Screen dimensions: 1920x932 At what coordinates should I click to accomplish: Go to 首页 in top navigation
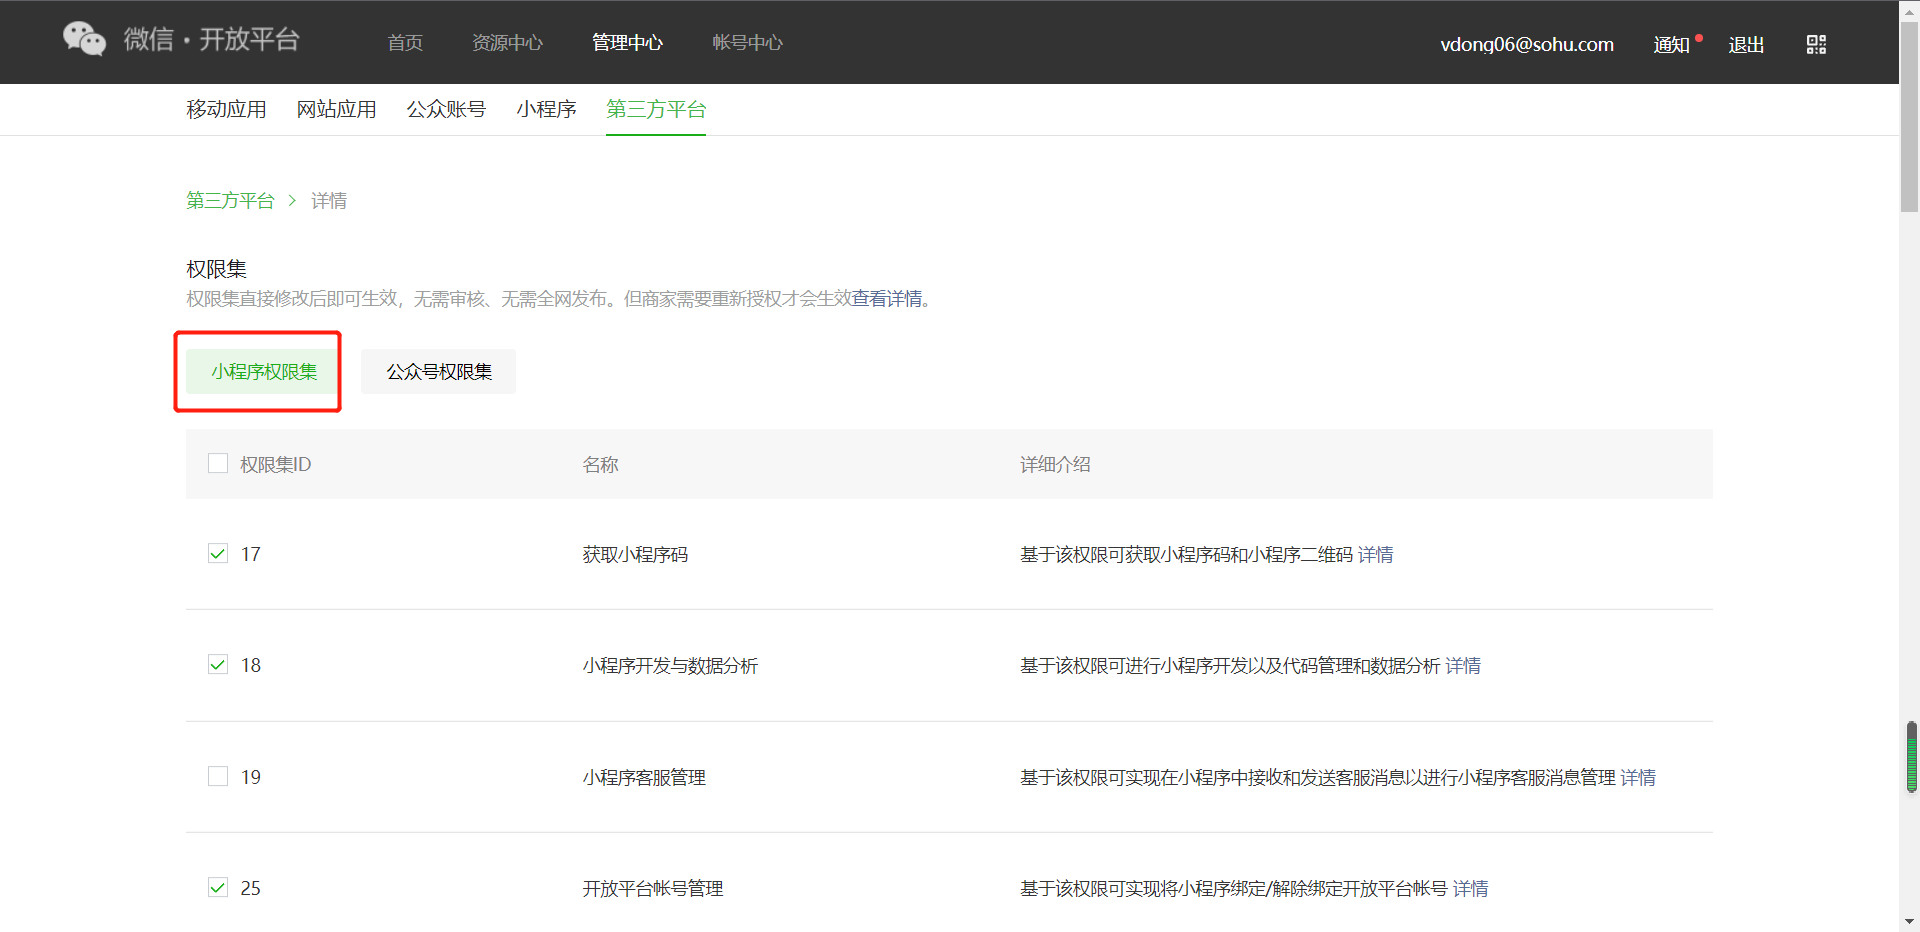405,42
